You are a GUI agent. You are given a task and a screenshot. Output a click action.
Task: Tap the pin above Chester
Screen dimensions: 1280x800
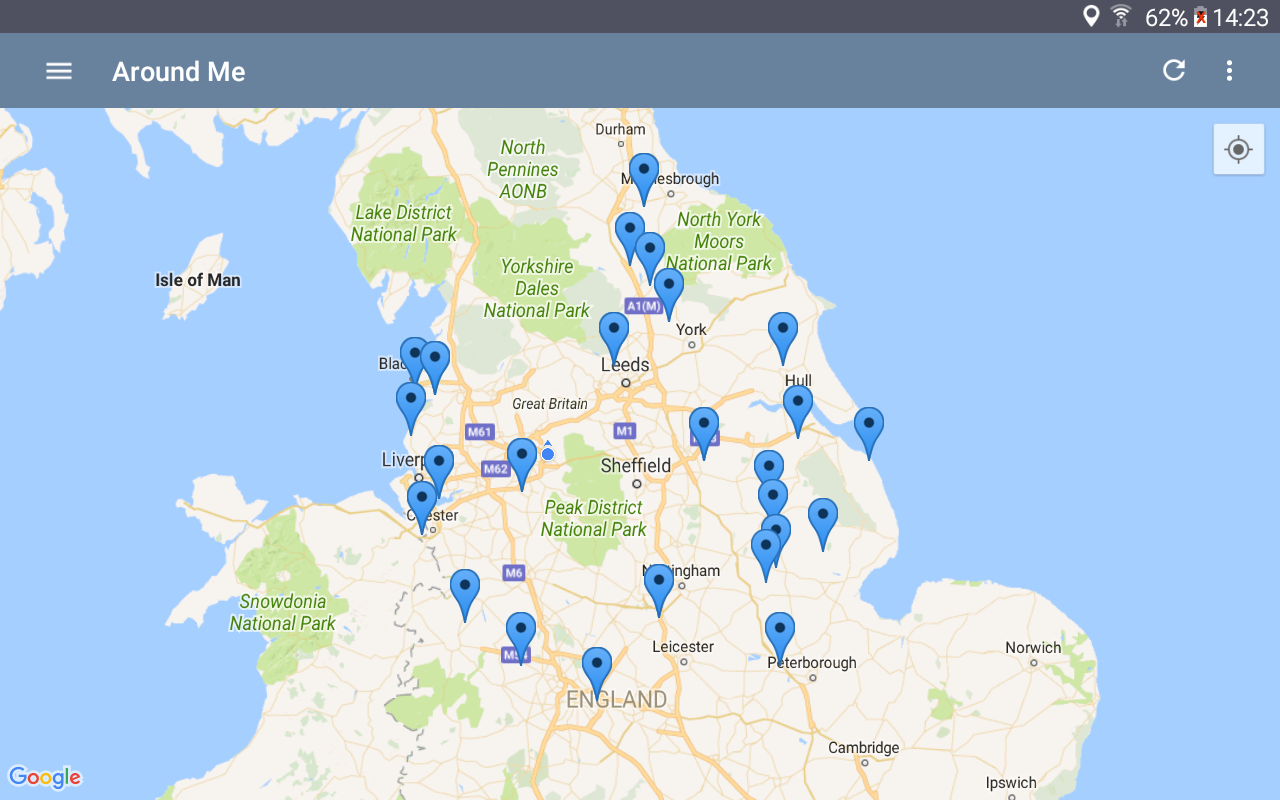(x=422, y=507)
